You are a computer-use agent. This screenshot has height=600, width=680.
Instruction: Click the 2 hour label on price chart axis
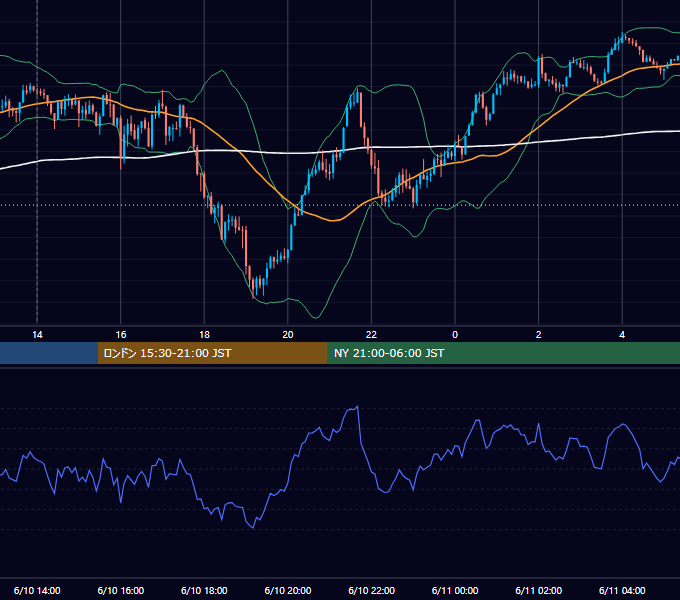pos(538,335)
